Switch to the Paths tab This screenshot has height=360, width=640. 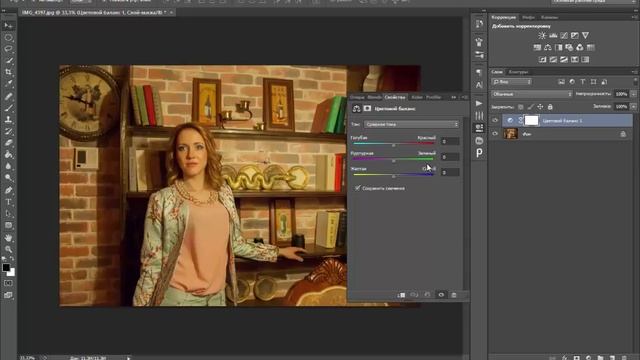tap(519, 72)
